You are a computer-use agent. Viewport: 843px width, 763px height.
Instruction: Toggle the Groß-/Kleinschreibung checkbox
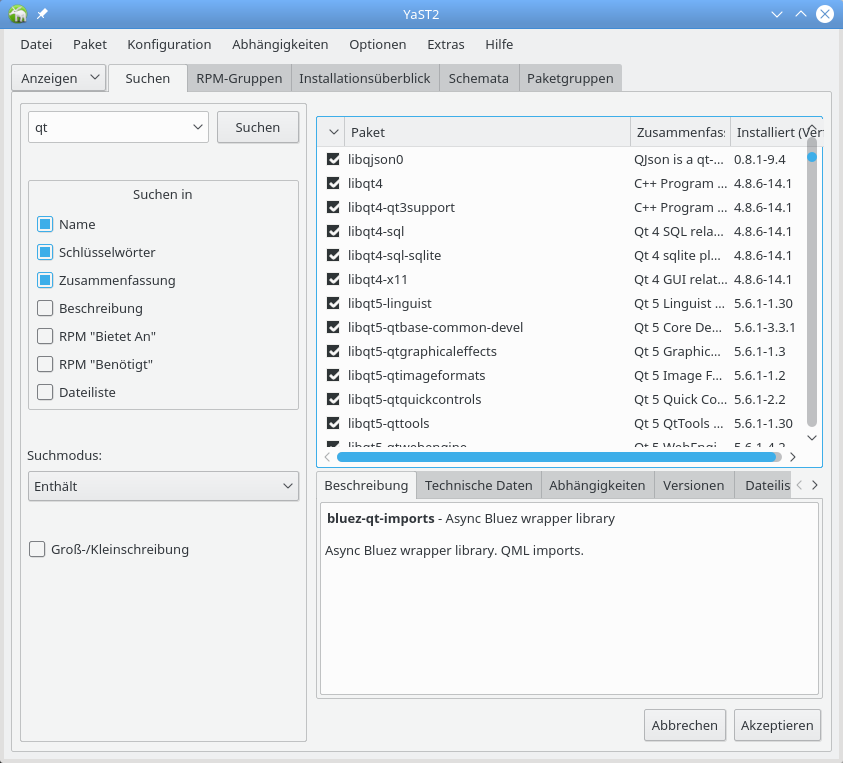click(38, 549)
